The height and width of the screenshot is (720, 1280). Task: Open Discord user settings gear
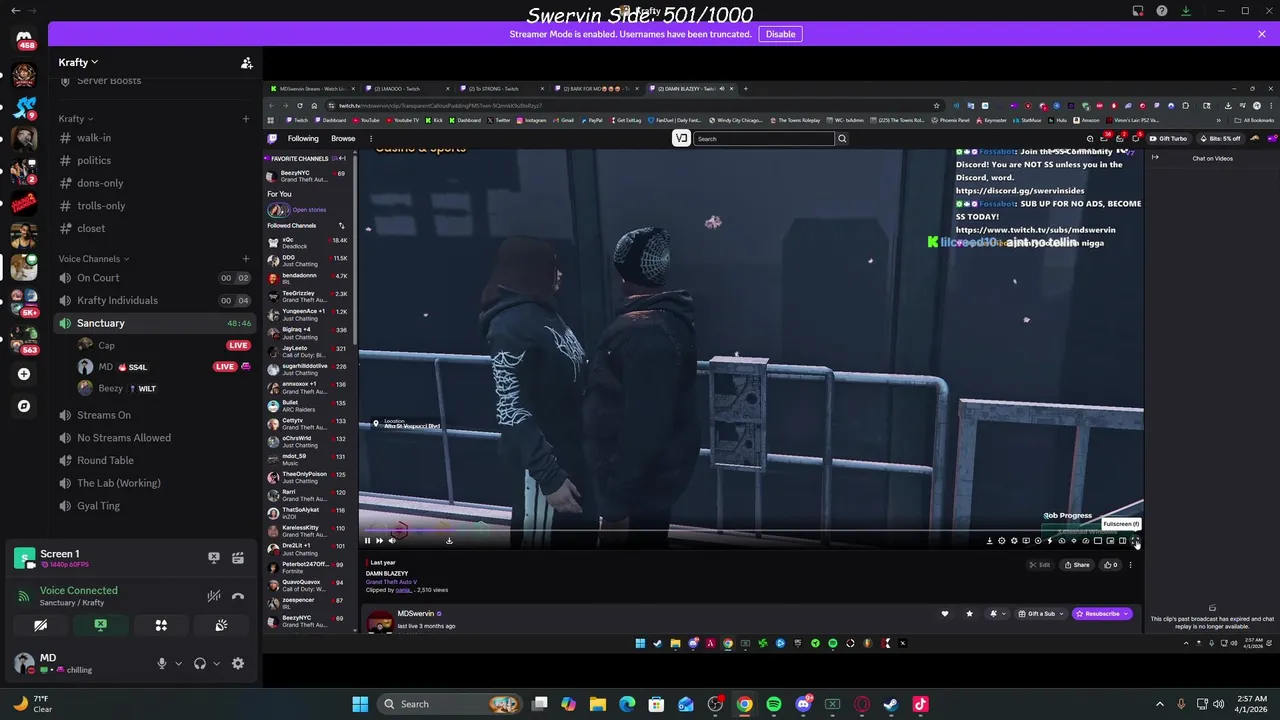point(238,663)
